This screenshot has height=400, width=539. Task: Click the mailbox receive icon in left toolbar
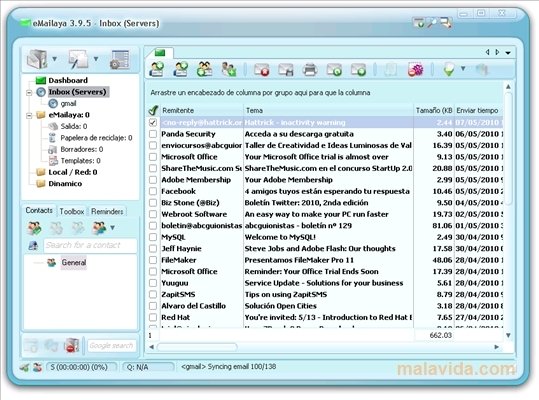tap(37, 59)
